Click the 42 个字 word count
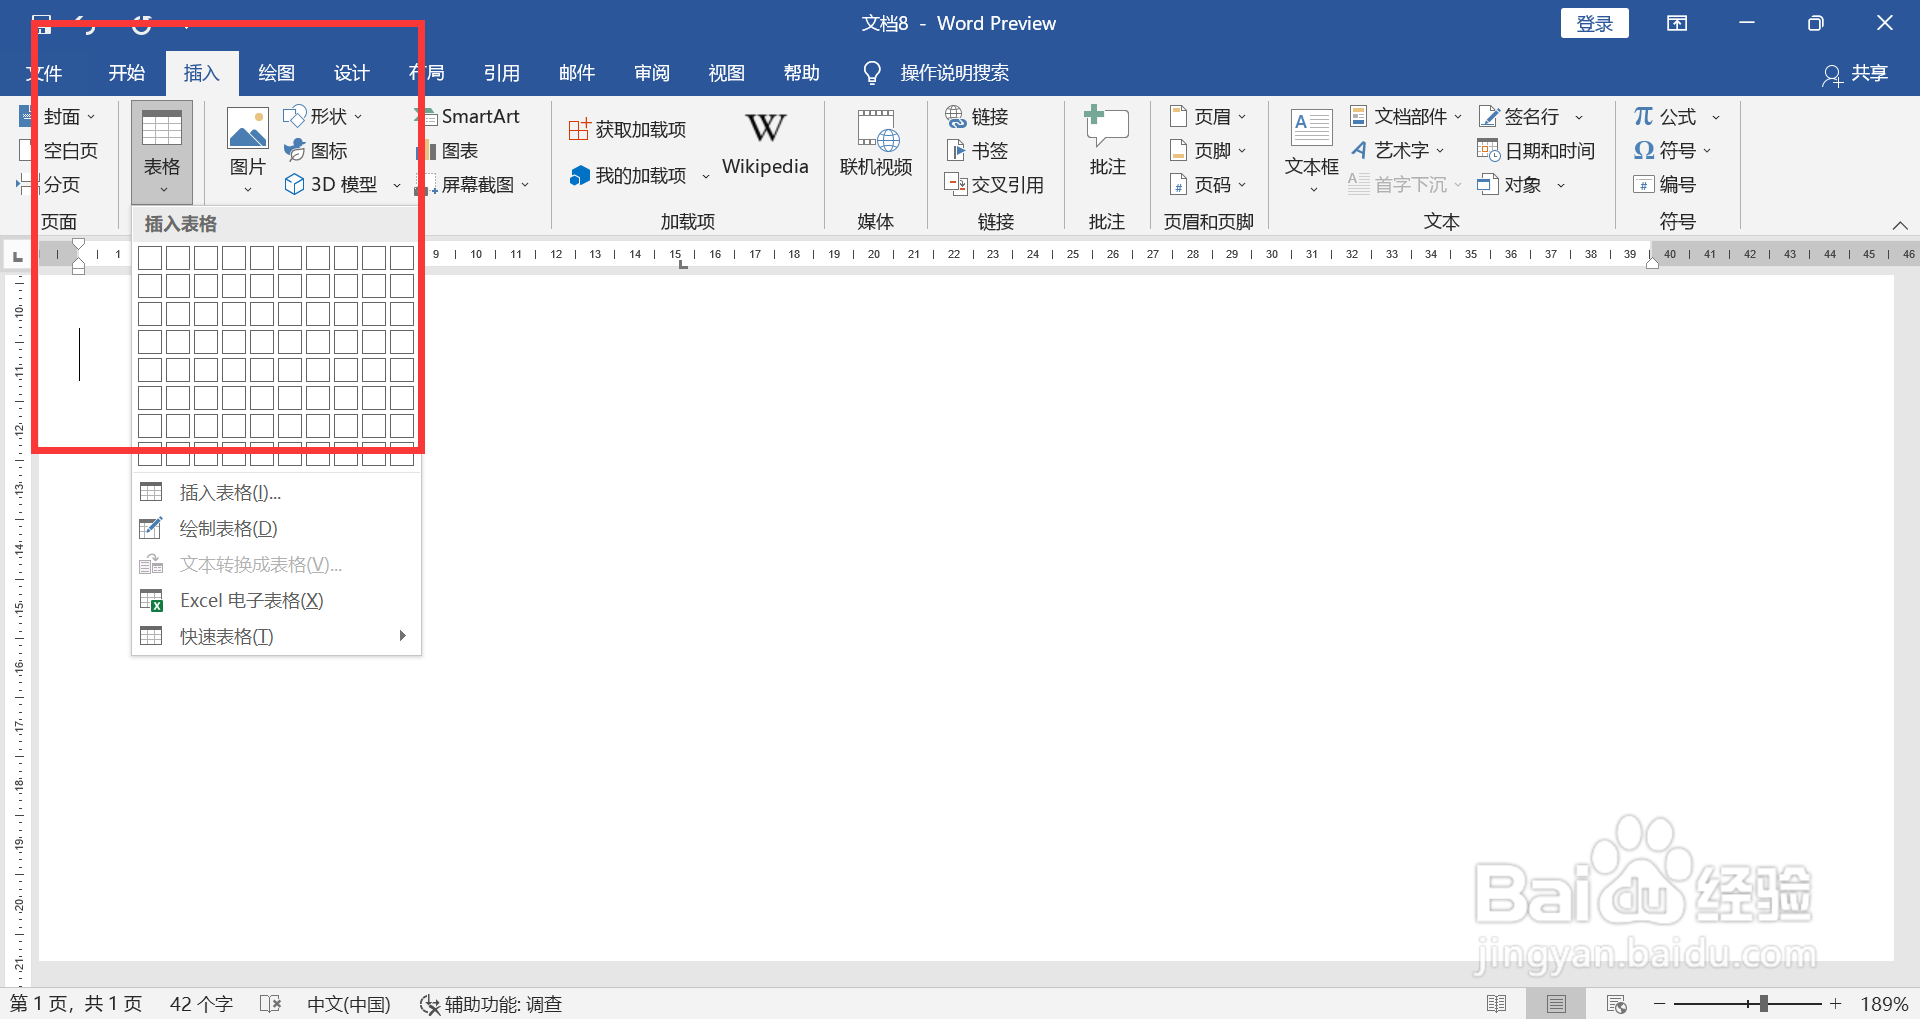This screenshot has height=1019, width=1920. [x=201, y=1004]
